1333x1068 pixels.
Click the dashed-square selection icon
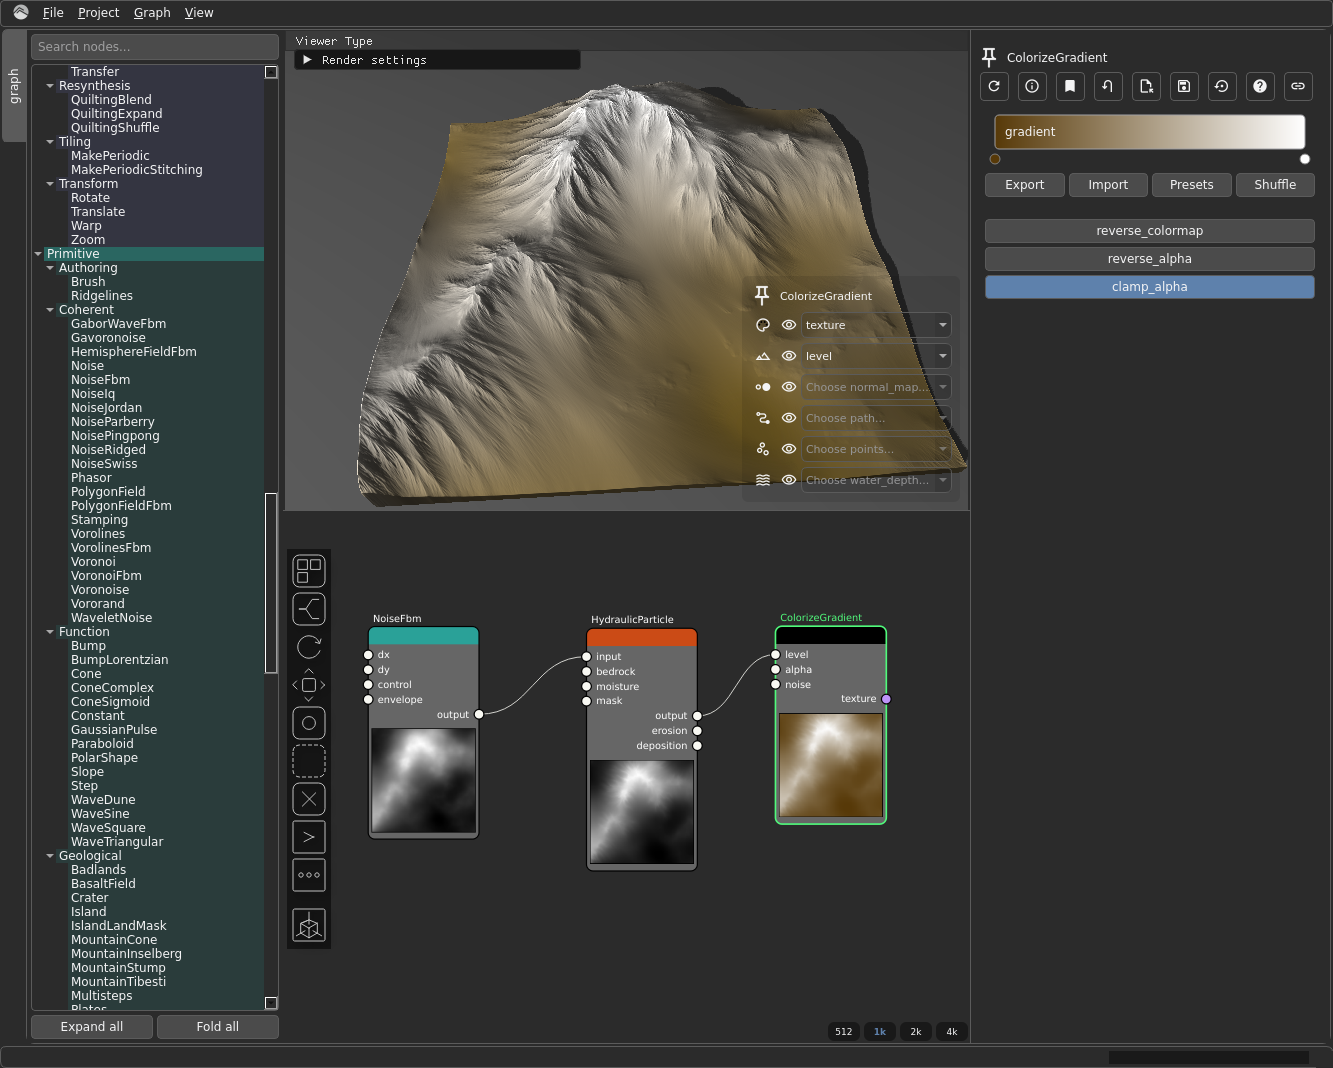tap(309, 761)
